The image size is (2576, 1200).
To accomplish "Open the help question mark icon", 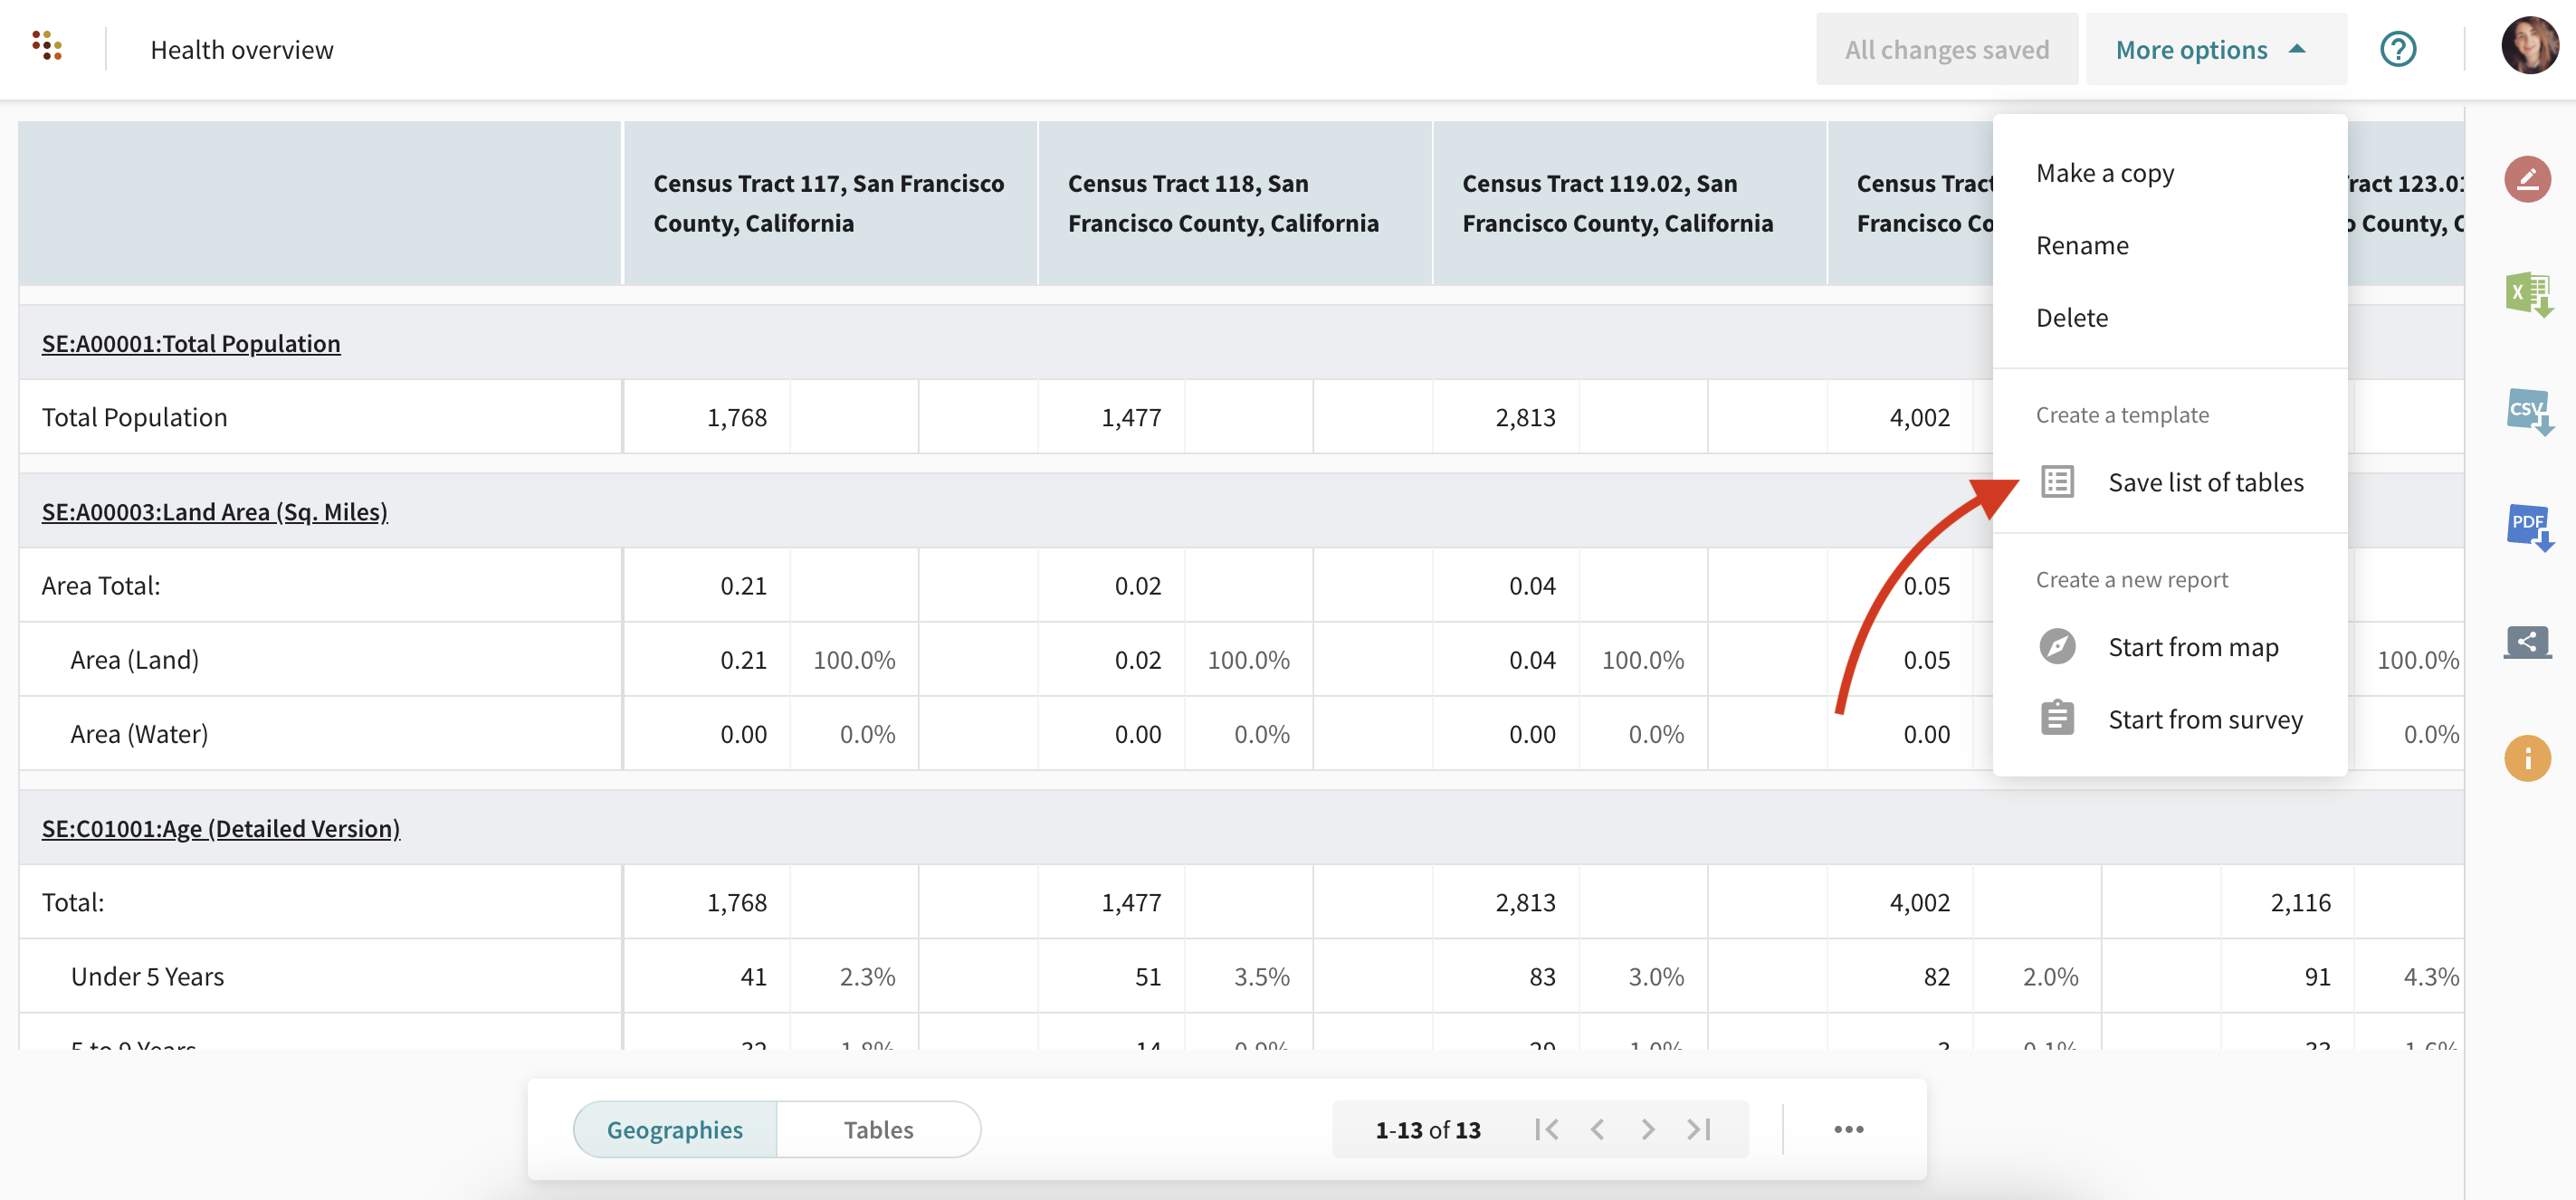I will tap(2397, 49).
